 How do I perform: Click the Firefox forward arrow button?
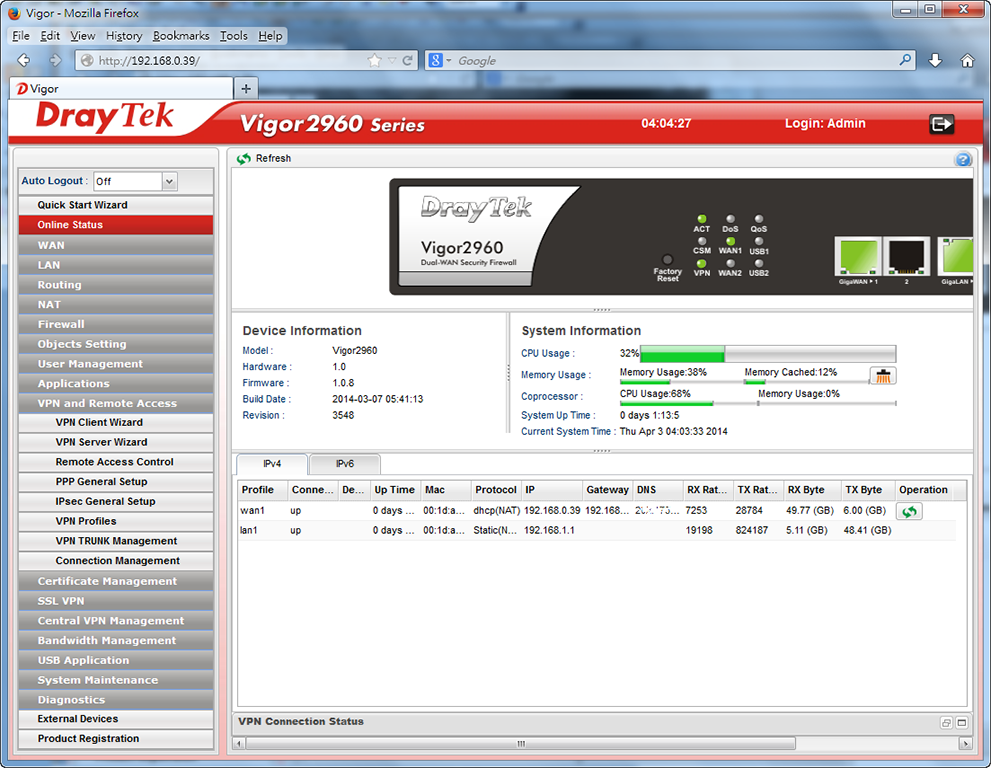click(x=55, y=60)
